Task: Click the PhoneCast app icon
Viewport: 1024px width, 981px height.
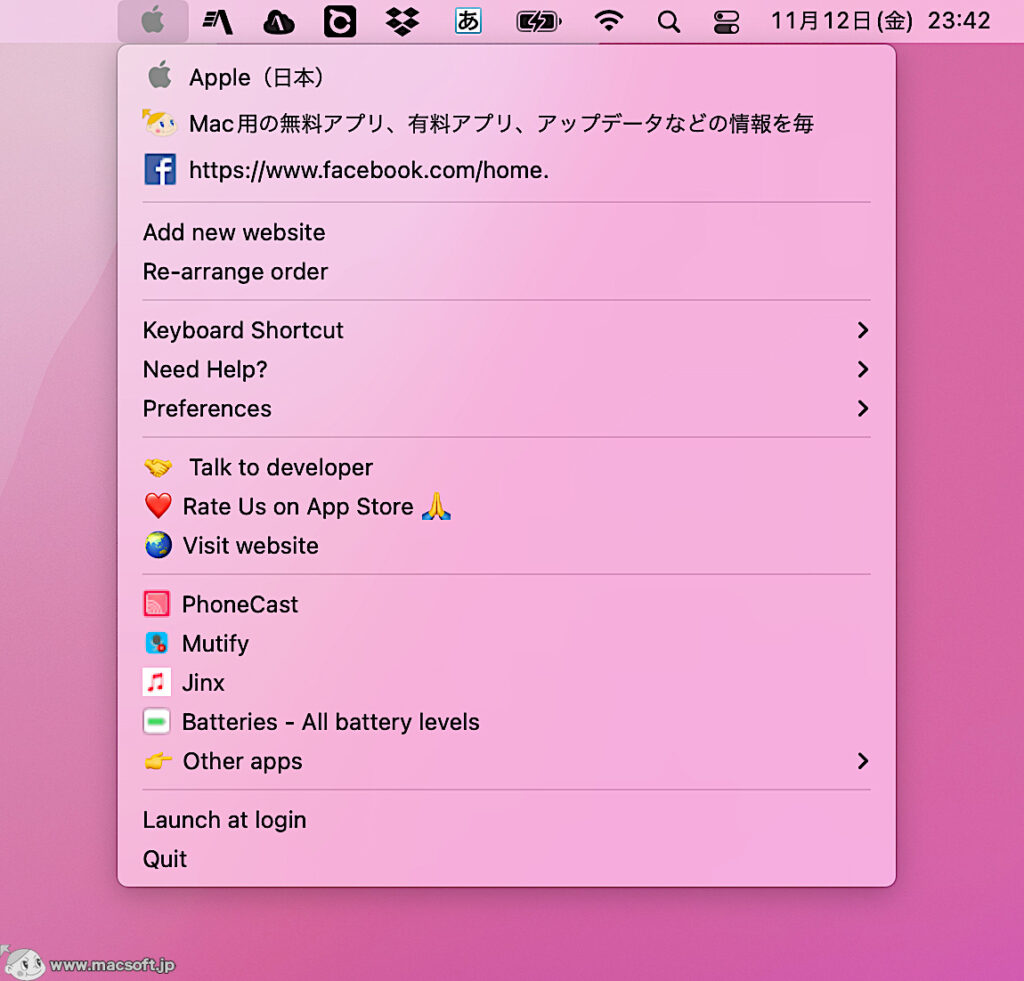Action: pyautogui.click(x=157, y=604)
